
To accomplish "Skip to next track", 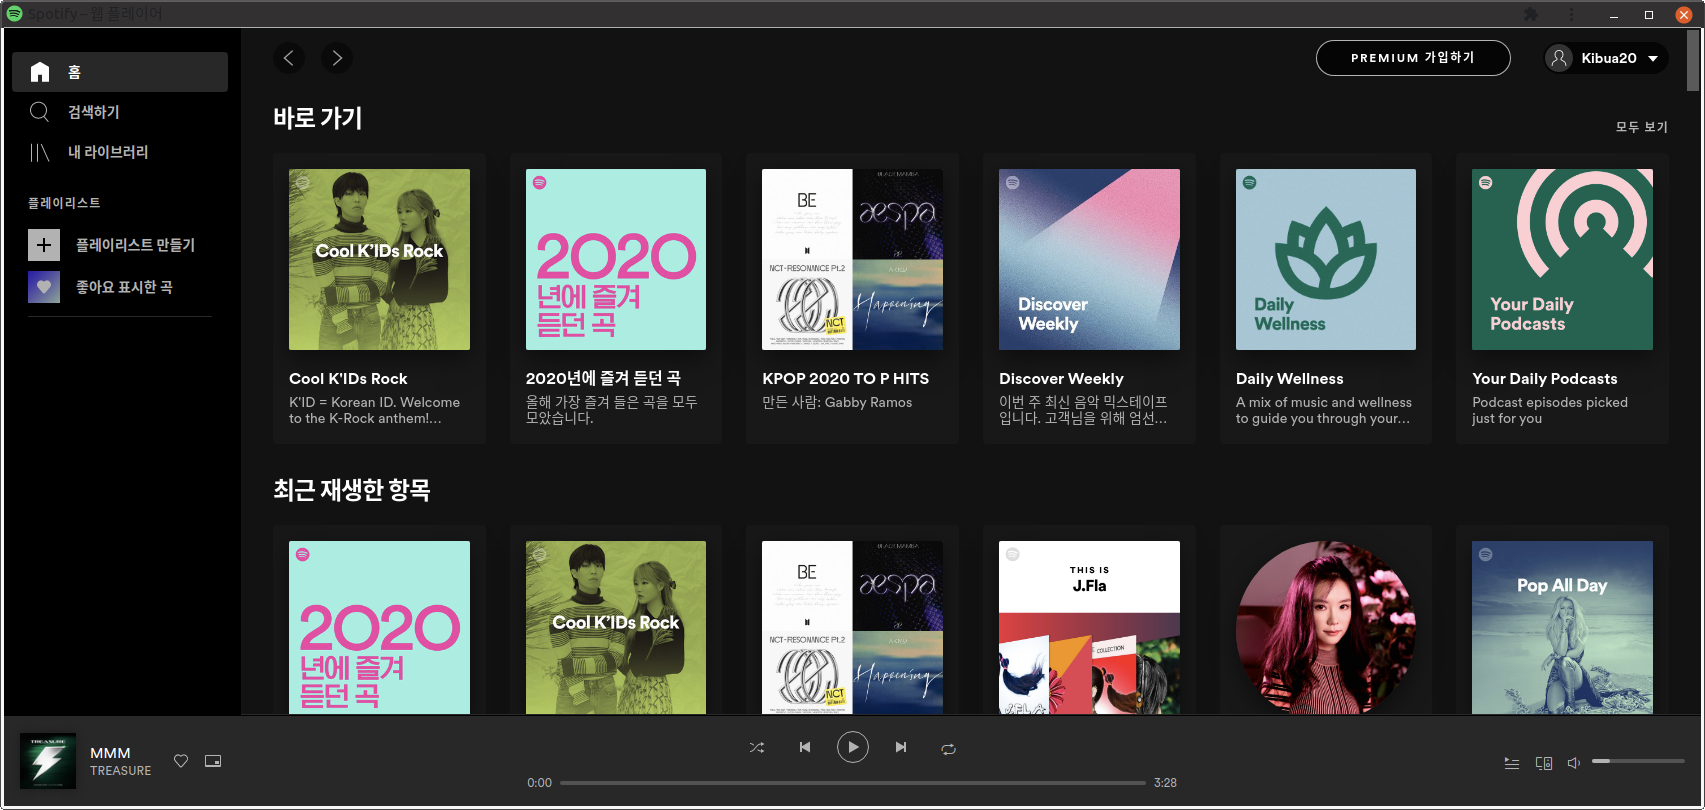I will coord(901,747).
